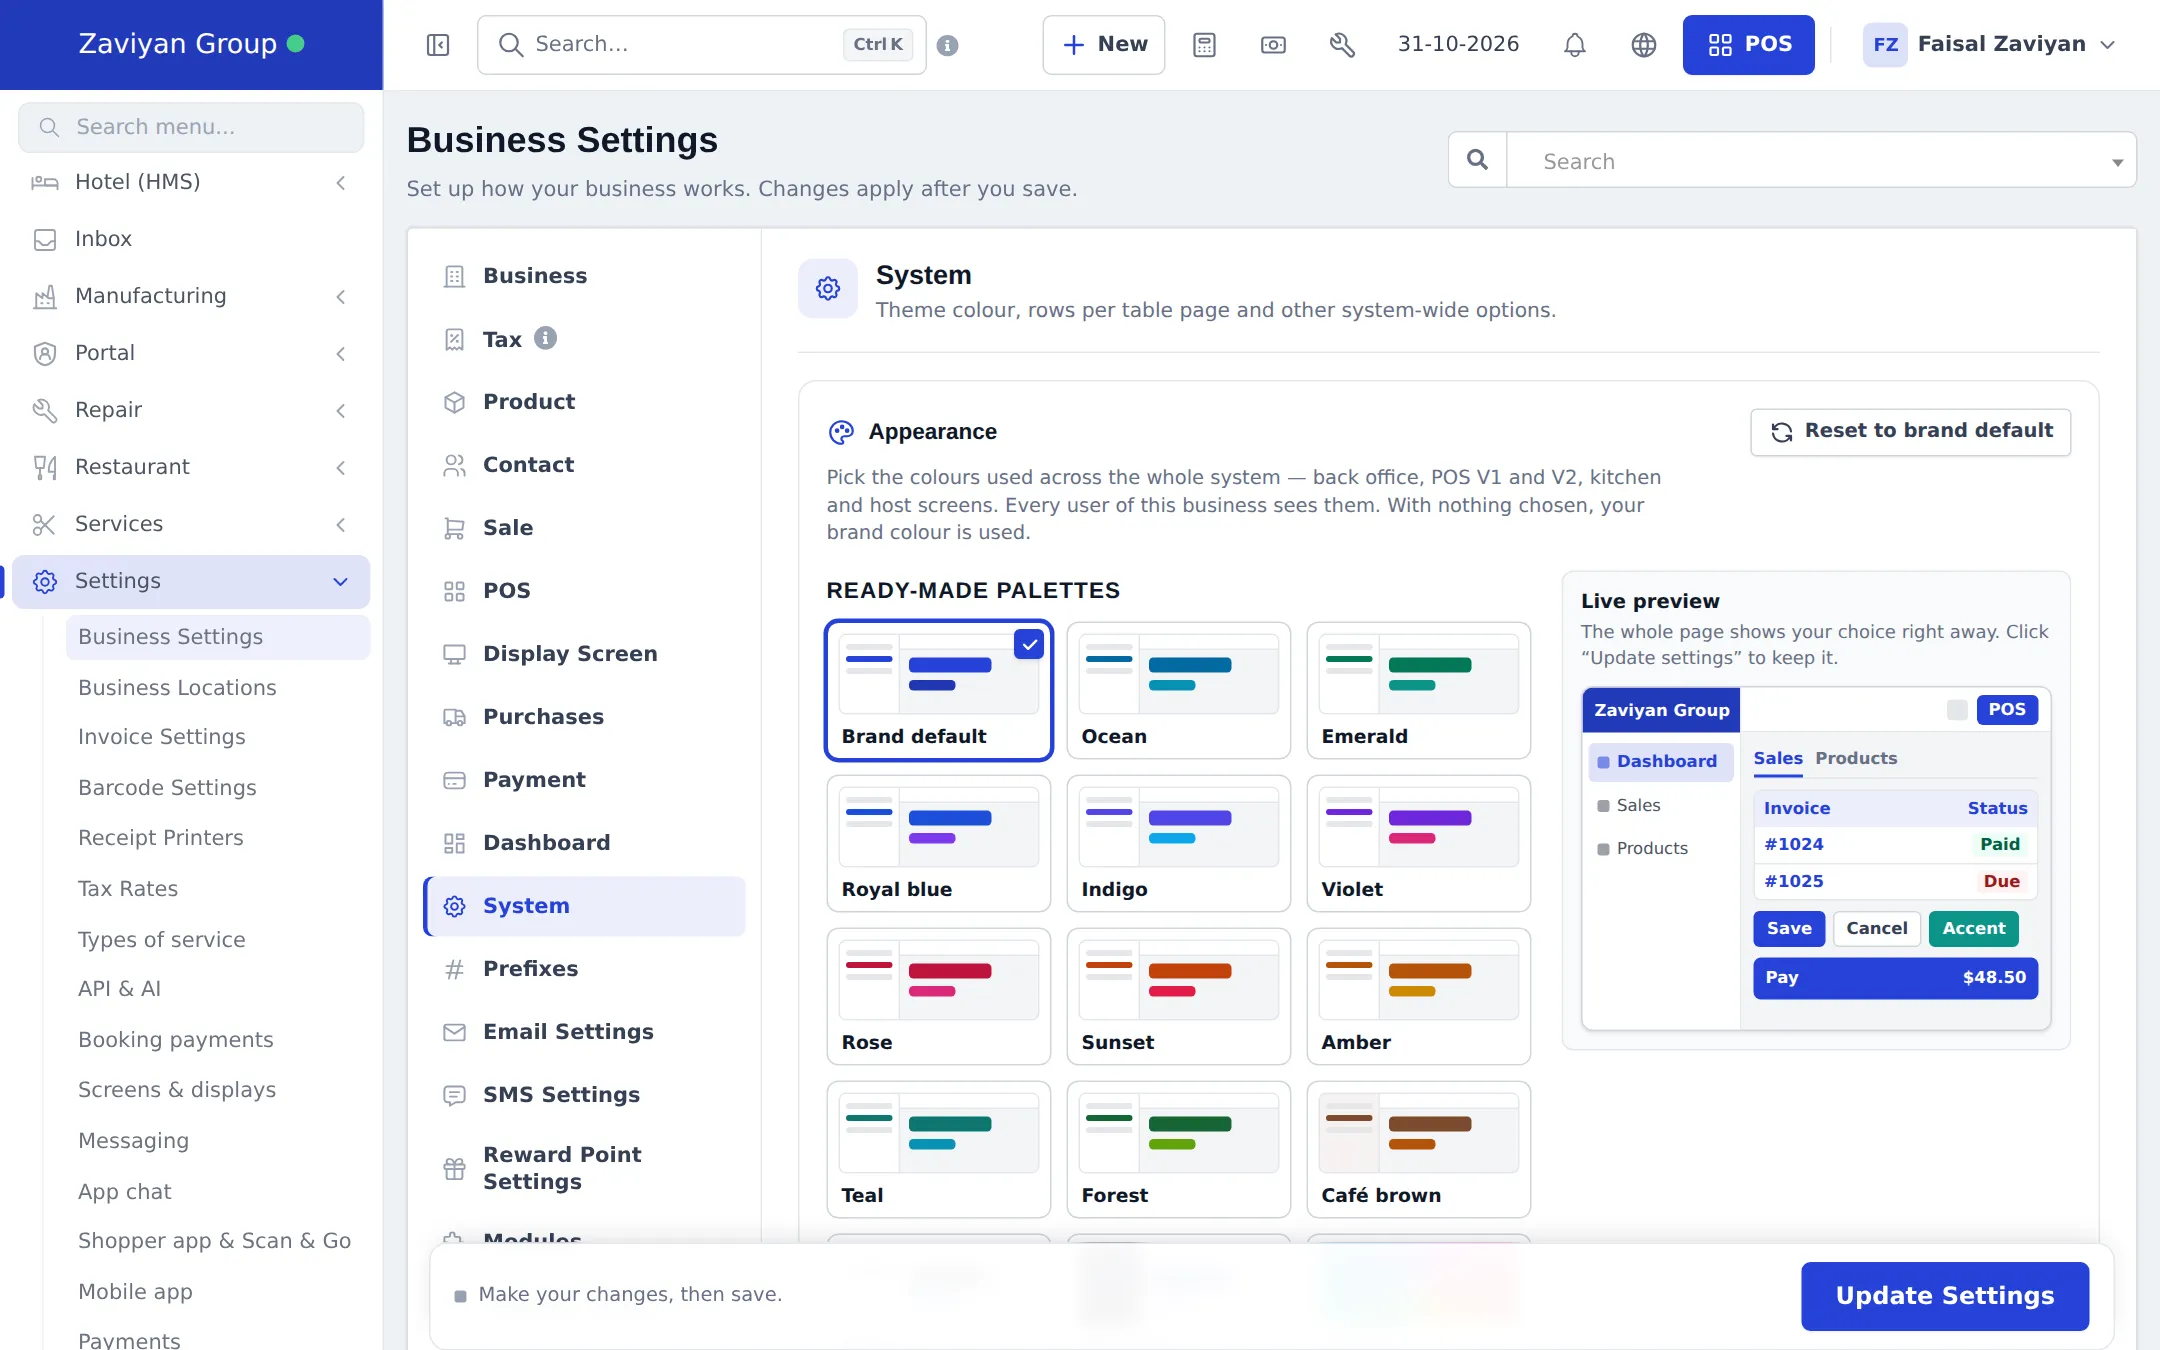
Task: Click the Update Settings button
Action: pyautogui.click(x=1944, y=1296)
